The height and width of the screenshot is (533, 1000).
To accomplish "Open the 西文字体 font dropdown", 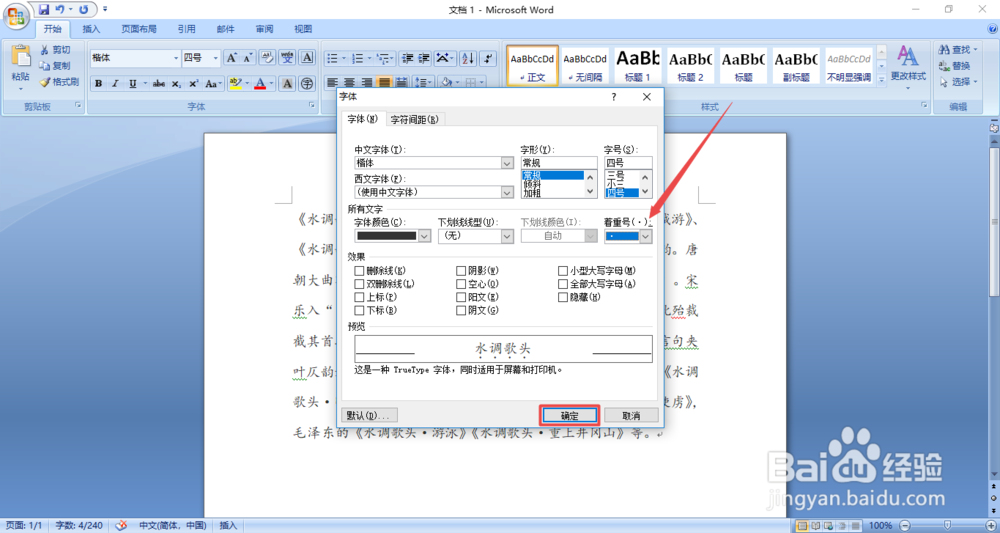I will (507, 192).
